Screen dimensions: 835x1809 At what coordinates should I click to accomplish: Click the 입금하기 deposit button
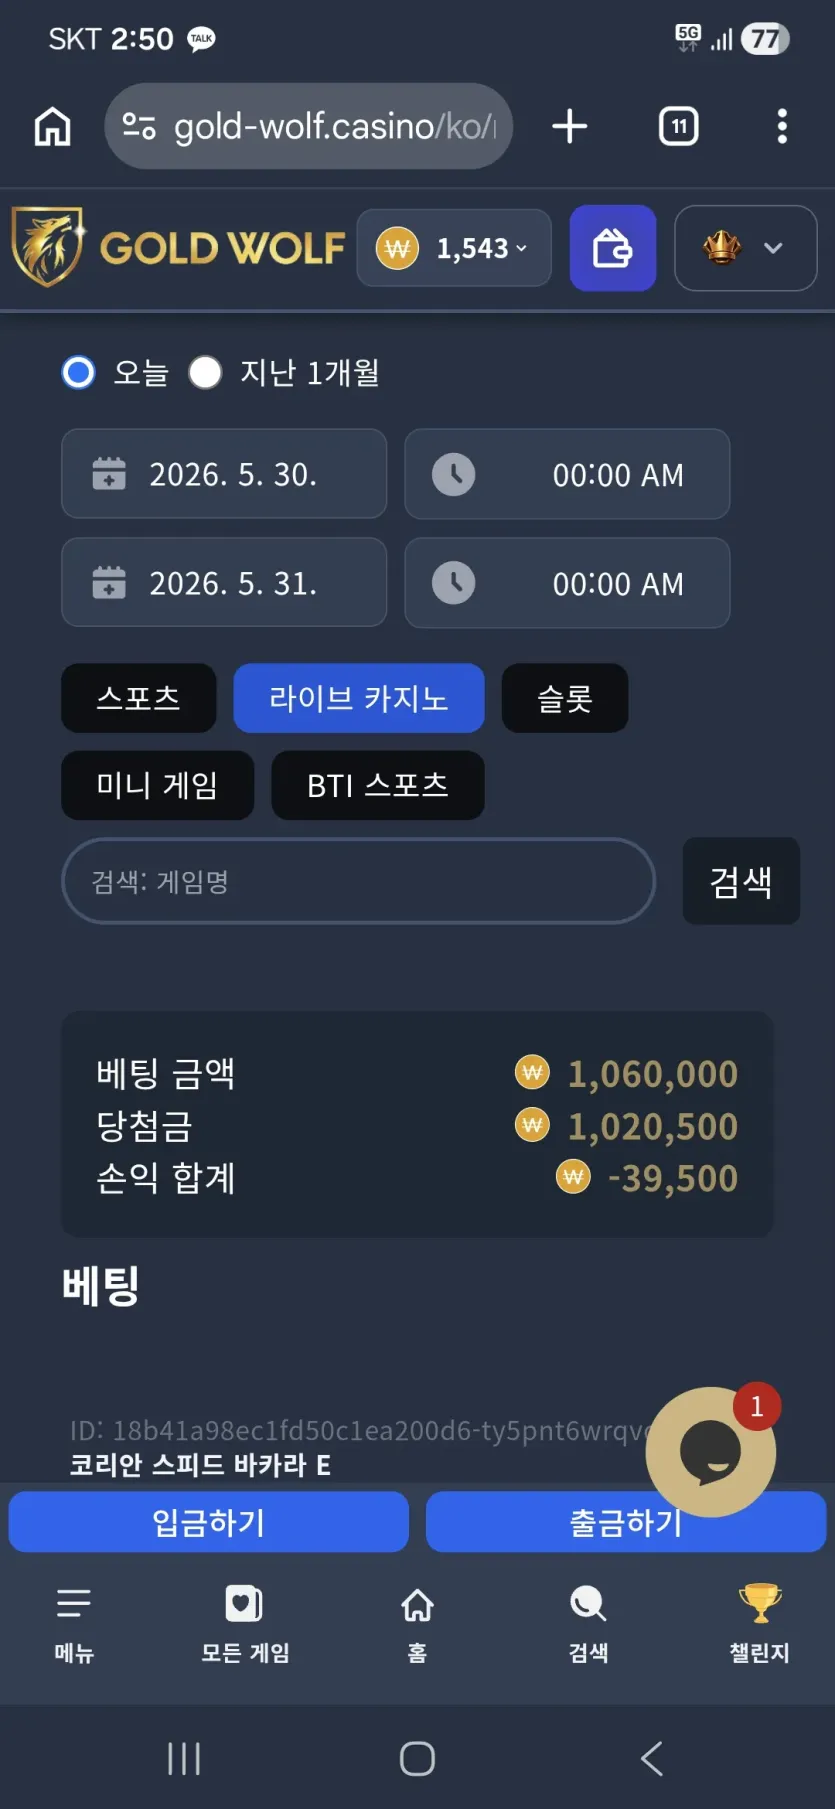209,1522
